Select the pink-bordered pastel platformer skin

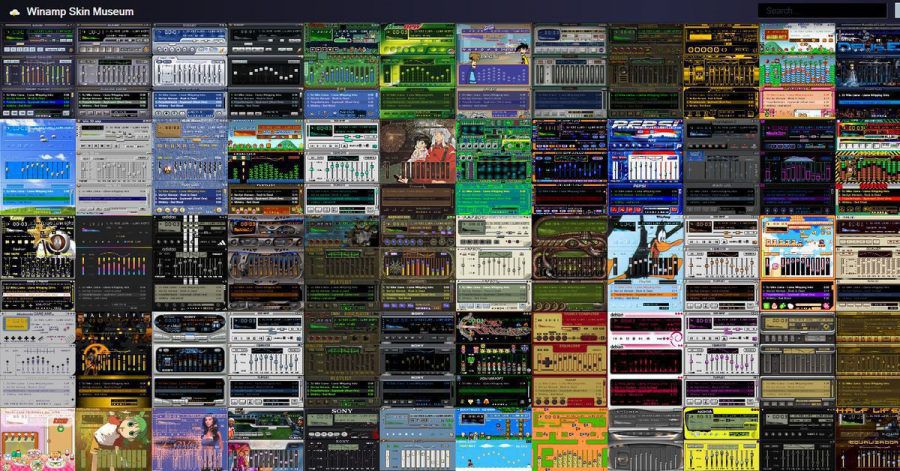tap(797, 263)
